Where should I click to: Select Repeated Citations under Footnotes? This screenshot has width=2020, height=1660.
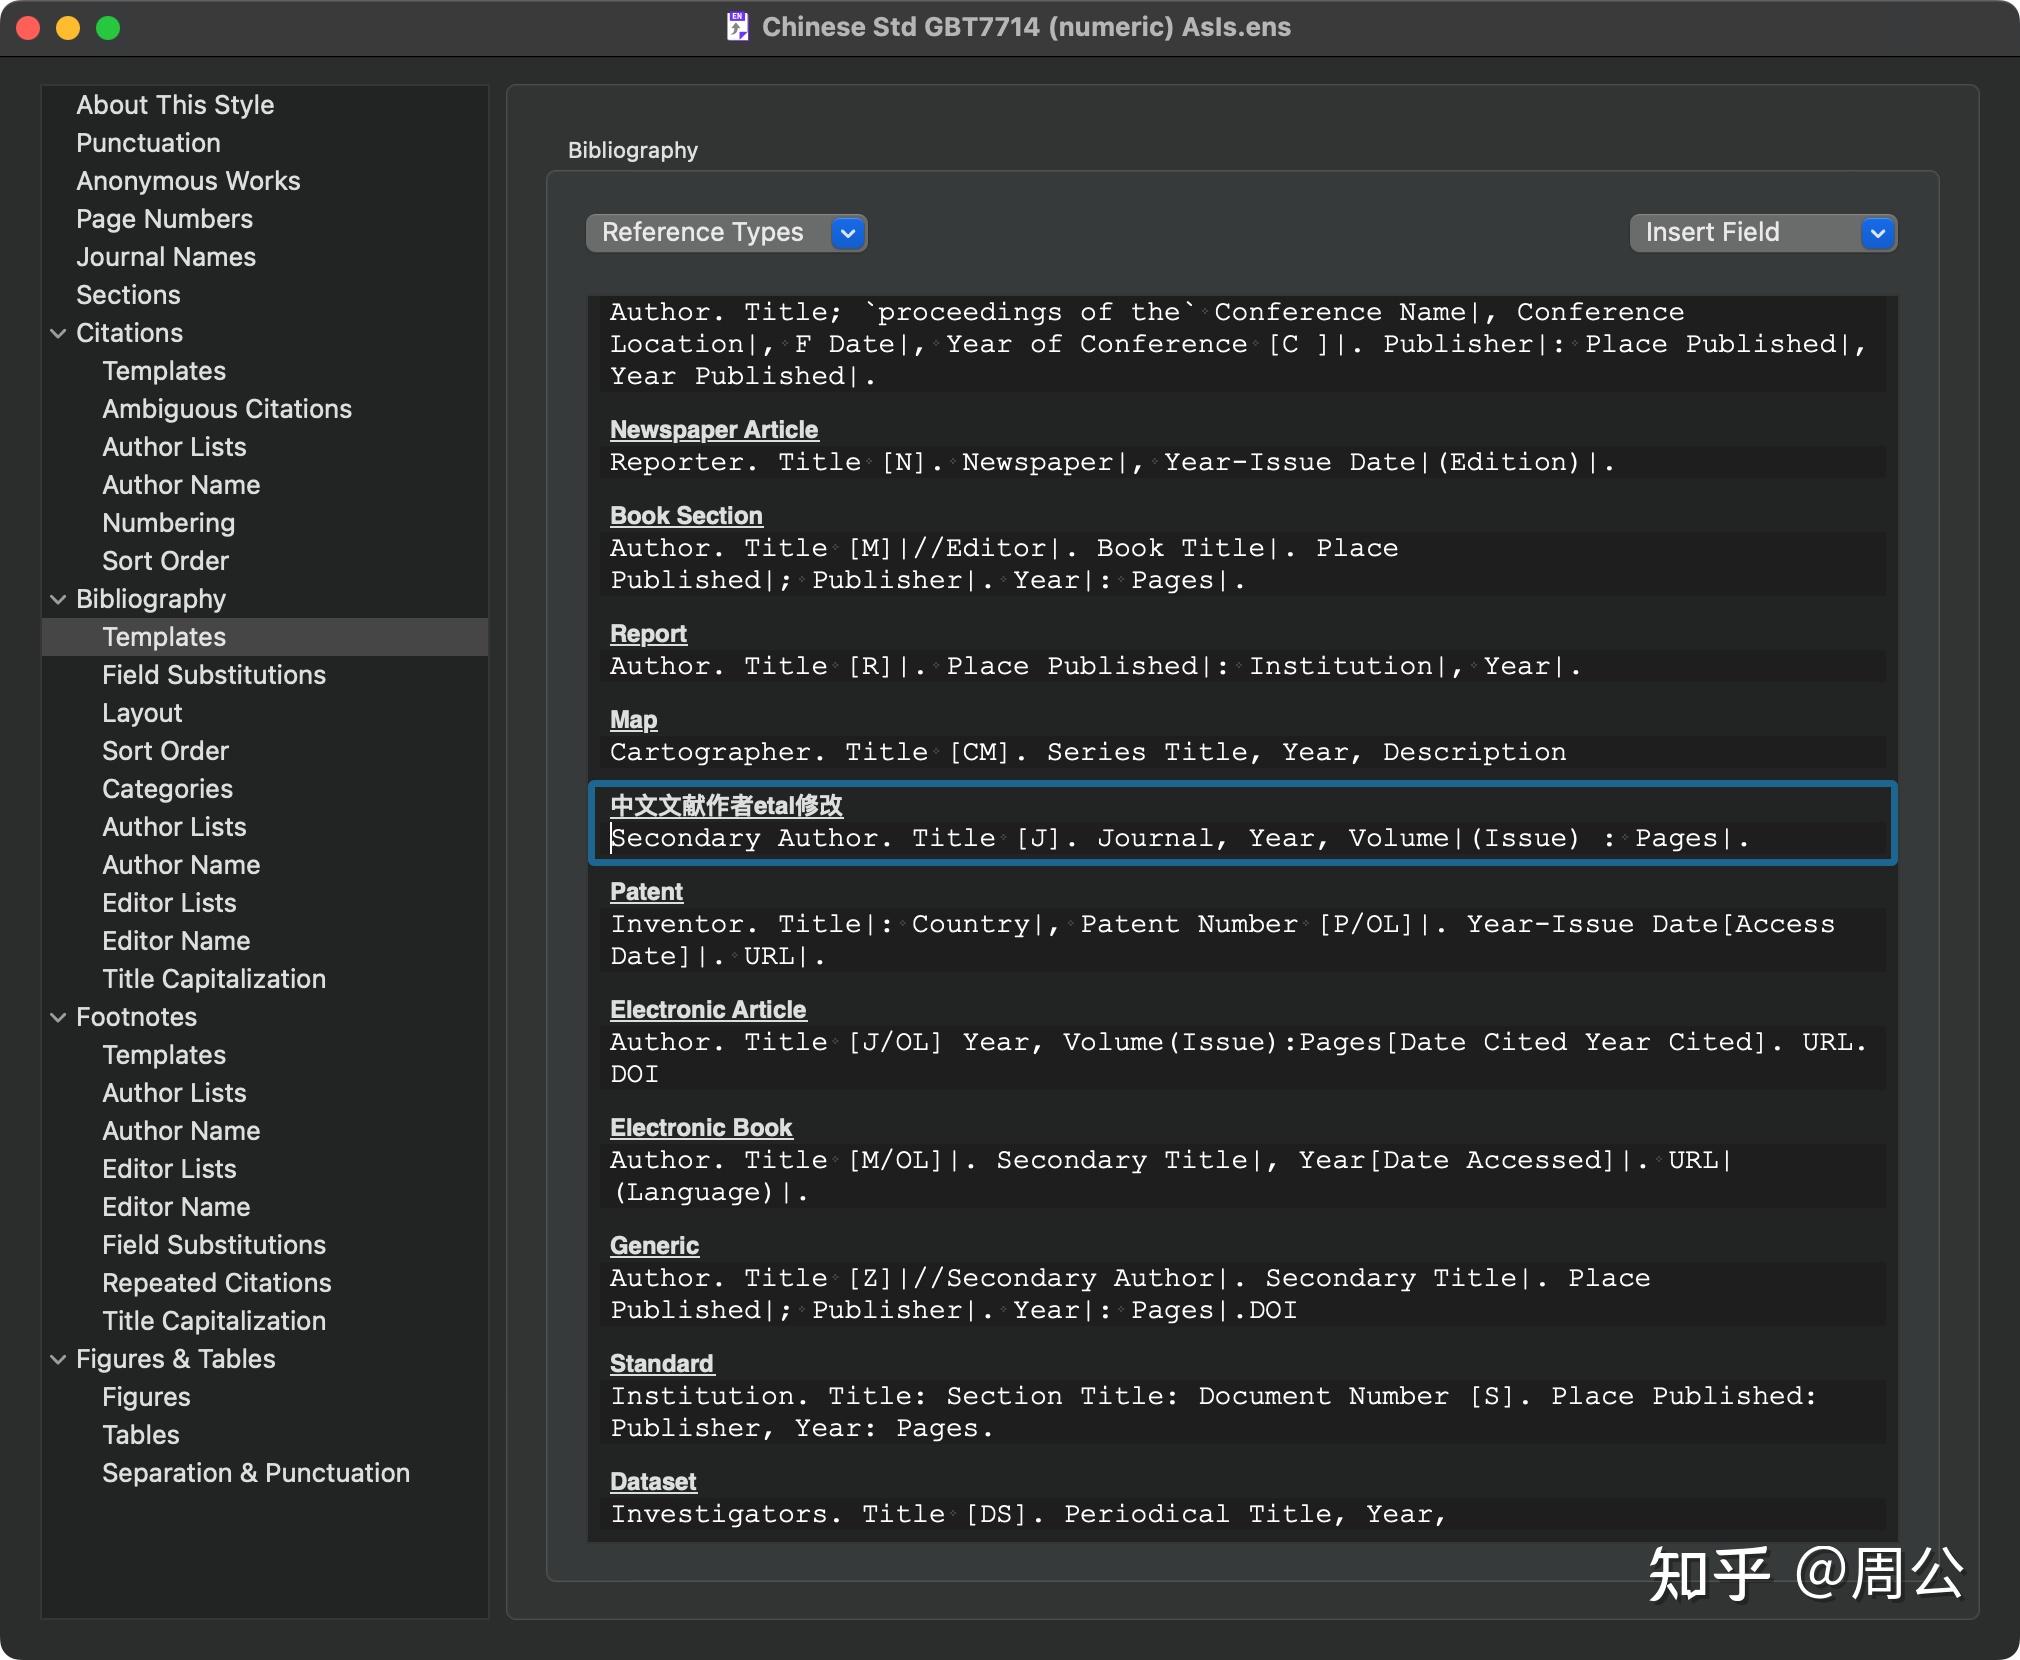tap(216, 1282)
